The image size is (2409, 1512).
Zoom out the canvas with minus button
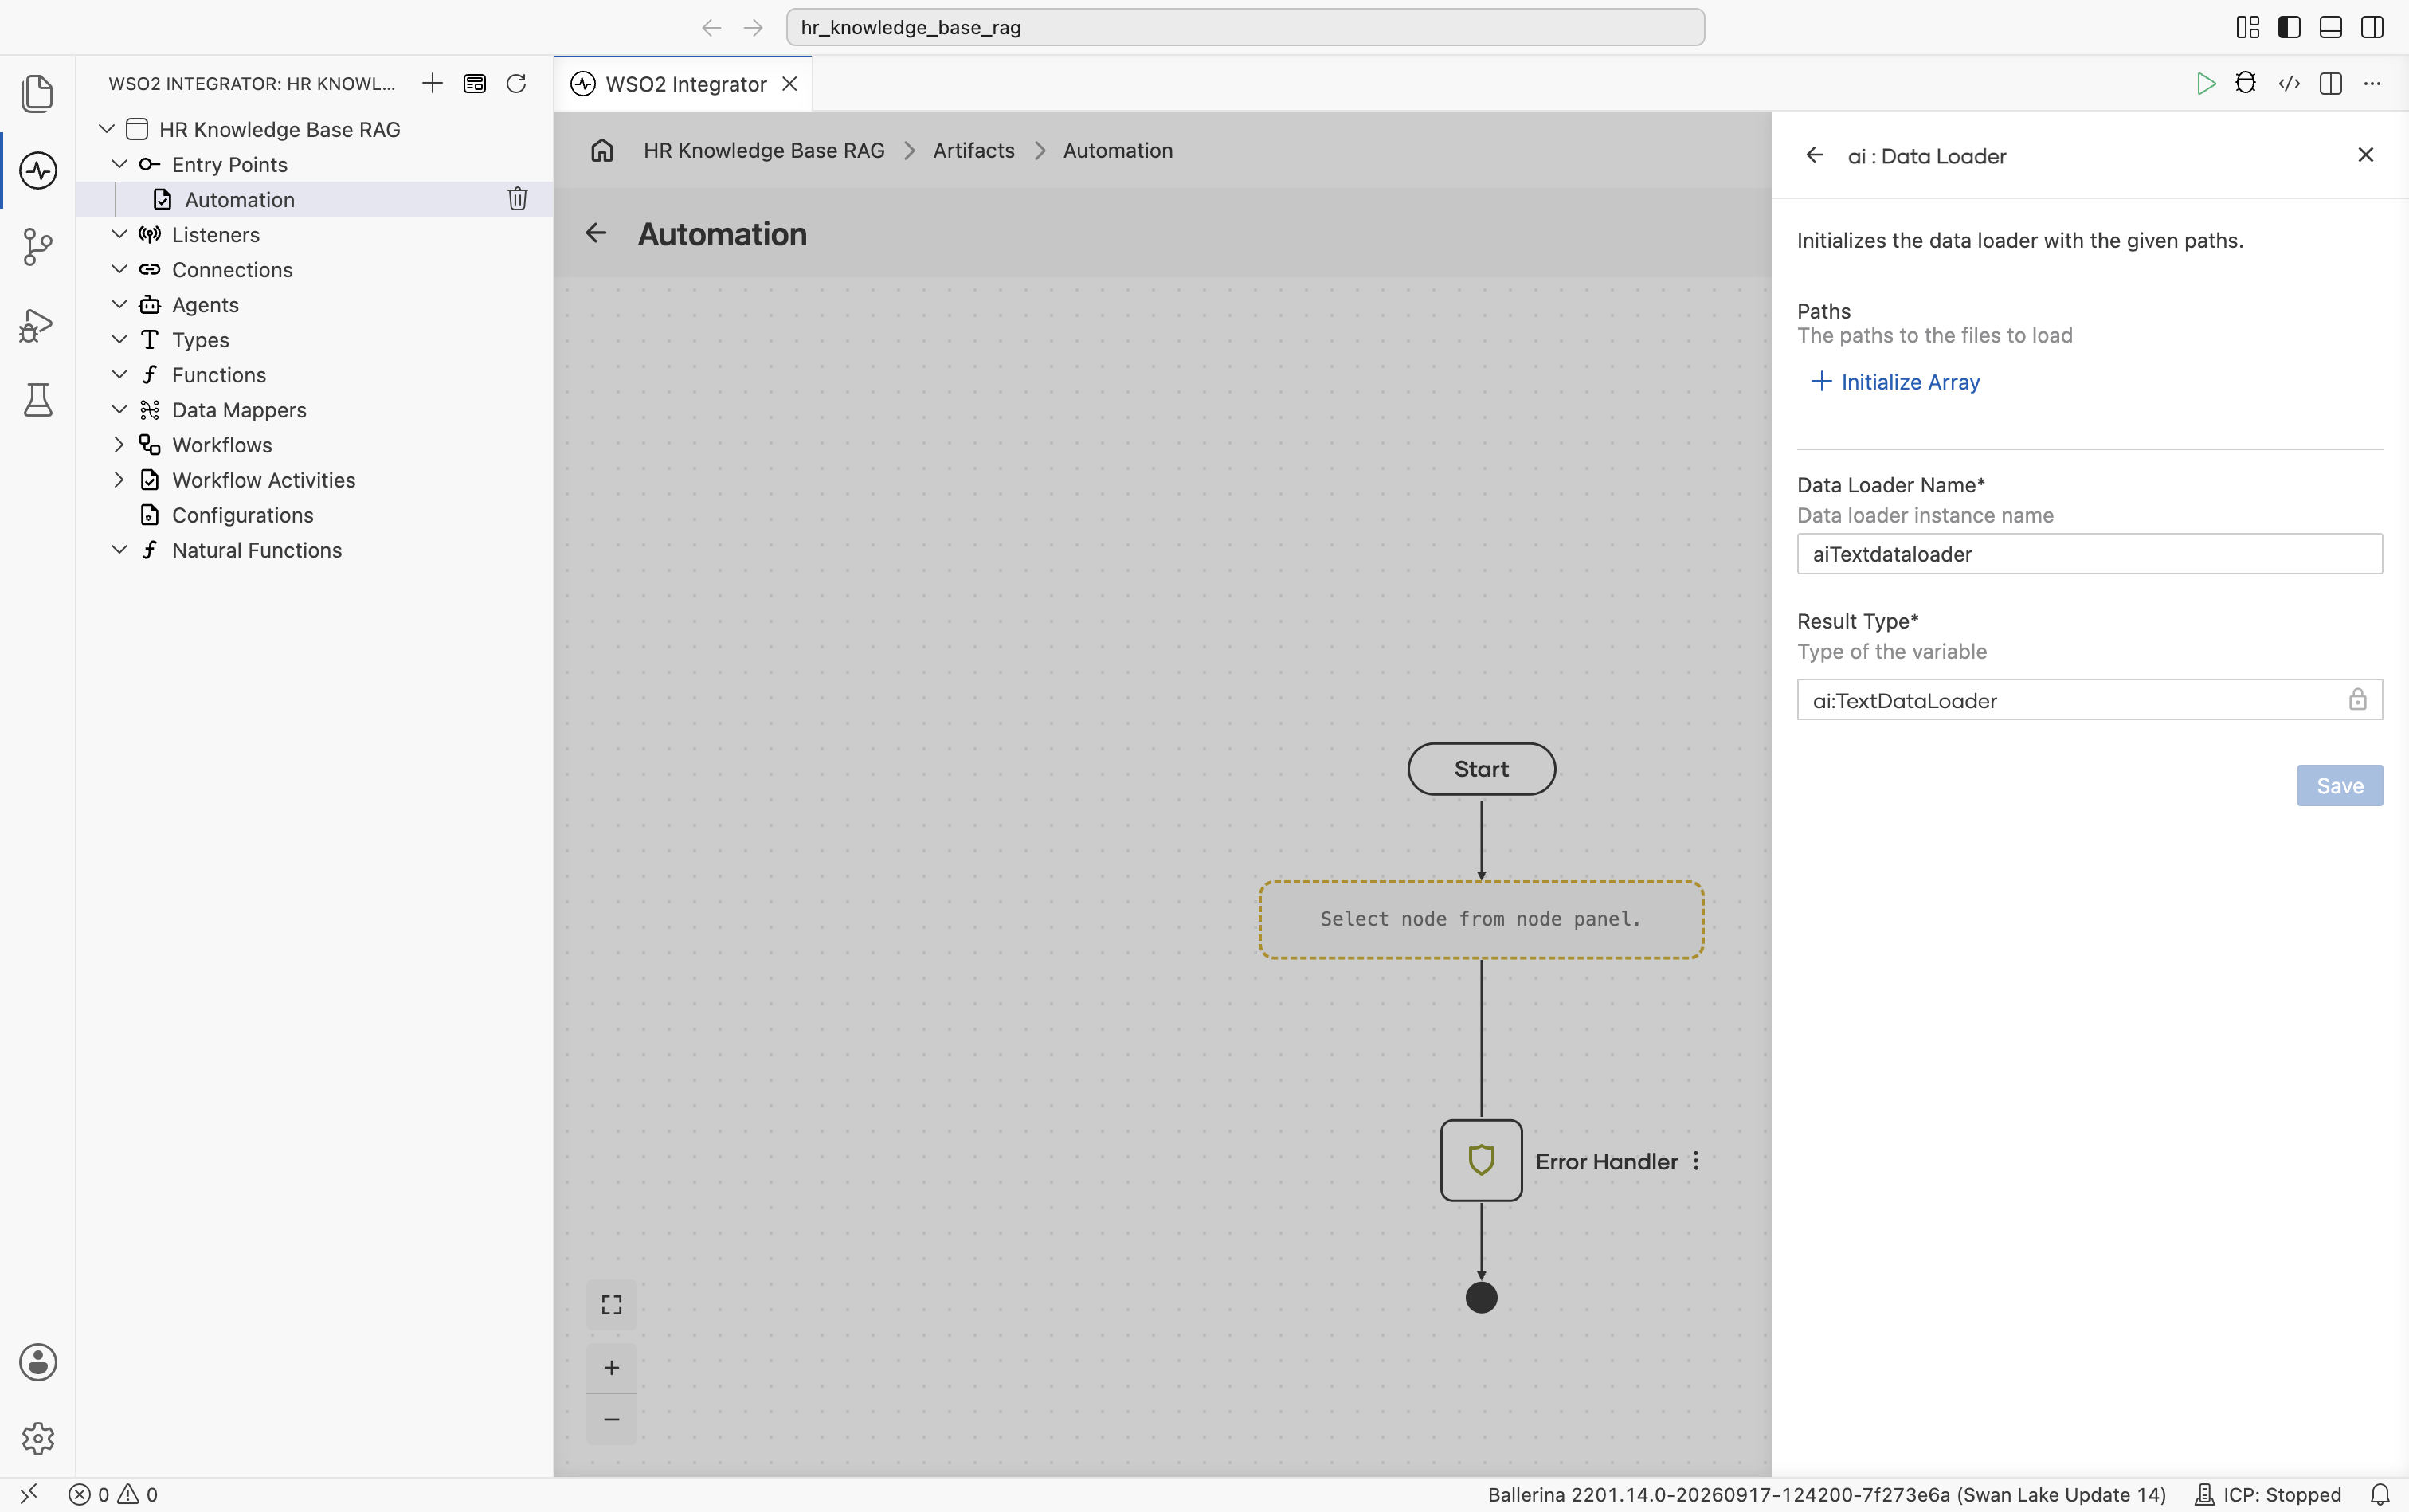612,1419
